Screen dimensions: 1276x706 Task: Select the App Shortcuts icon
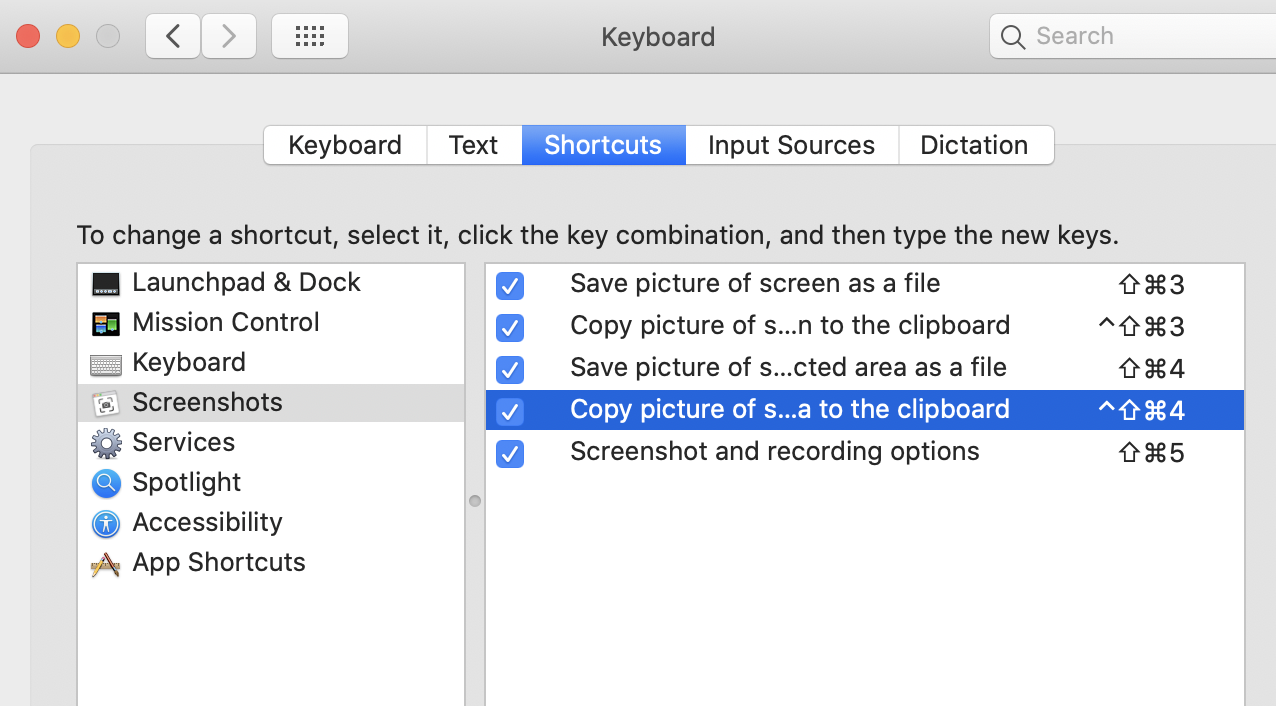click(x=106, y=563)
